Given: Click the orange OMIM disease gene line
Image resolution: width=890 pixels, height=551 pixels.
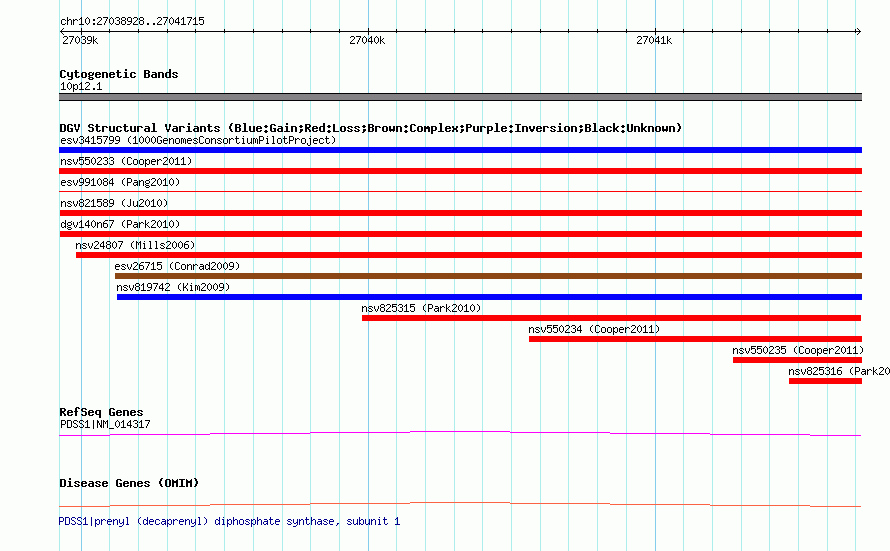Looking at the screenshot, I should point(460,504).
